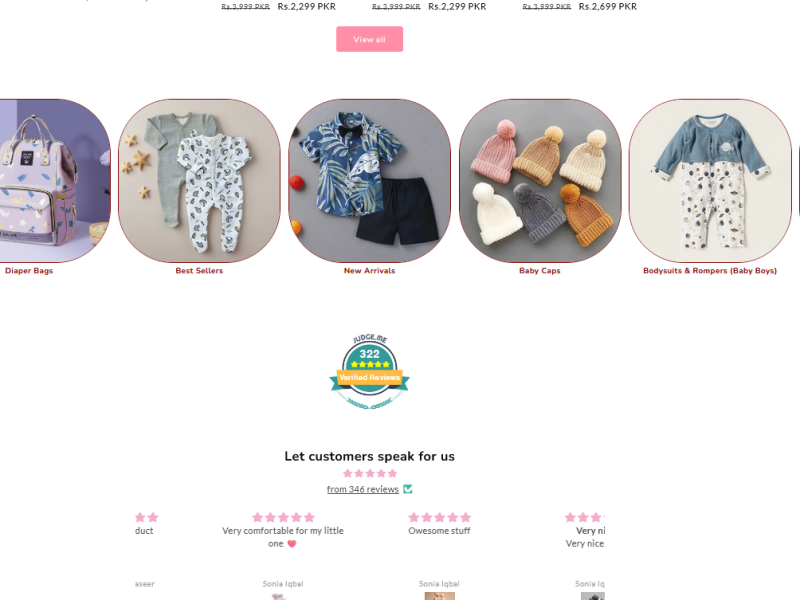
Task: Click the Rs.2,699 PKR product price
Action: (x=608, y=7)
